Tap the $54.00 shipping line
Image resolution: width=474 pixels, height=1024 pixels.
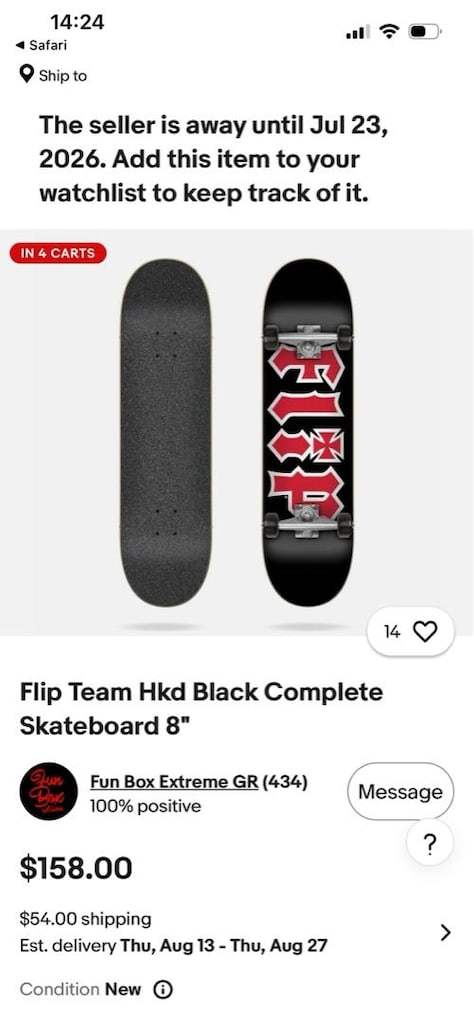[85, 920]
